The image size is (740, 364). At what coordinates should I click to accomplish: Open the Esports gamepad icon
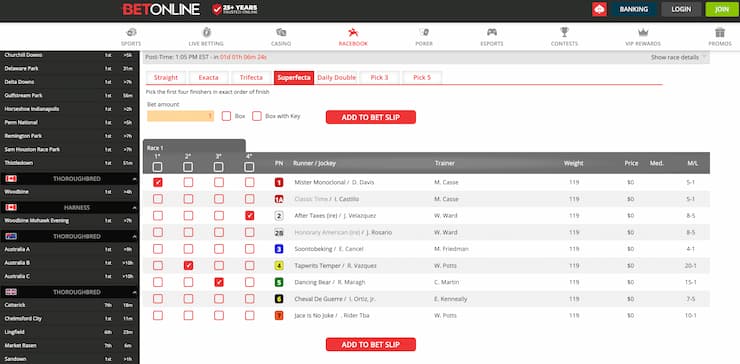click(x=492, y=33)
